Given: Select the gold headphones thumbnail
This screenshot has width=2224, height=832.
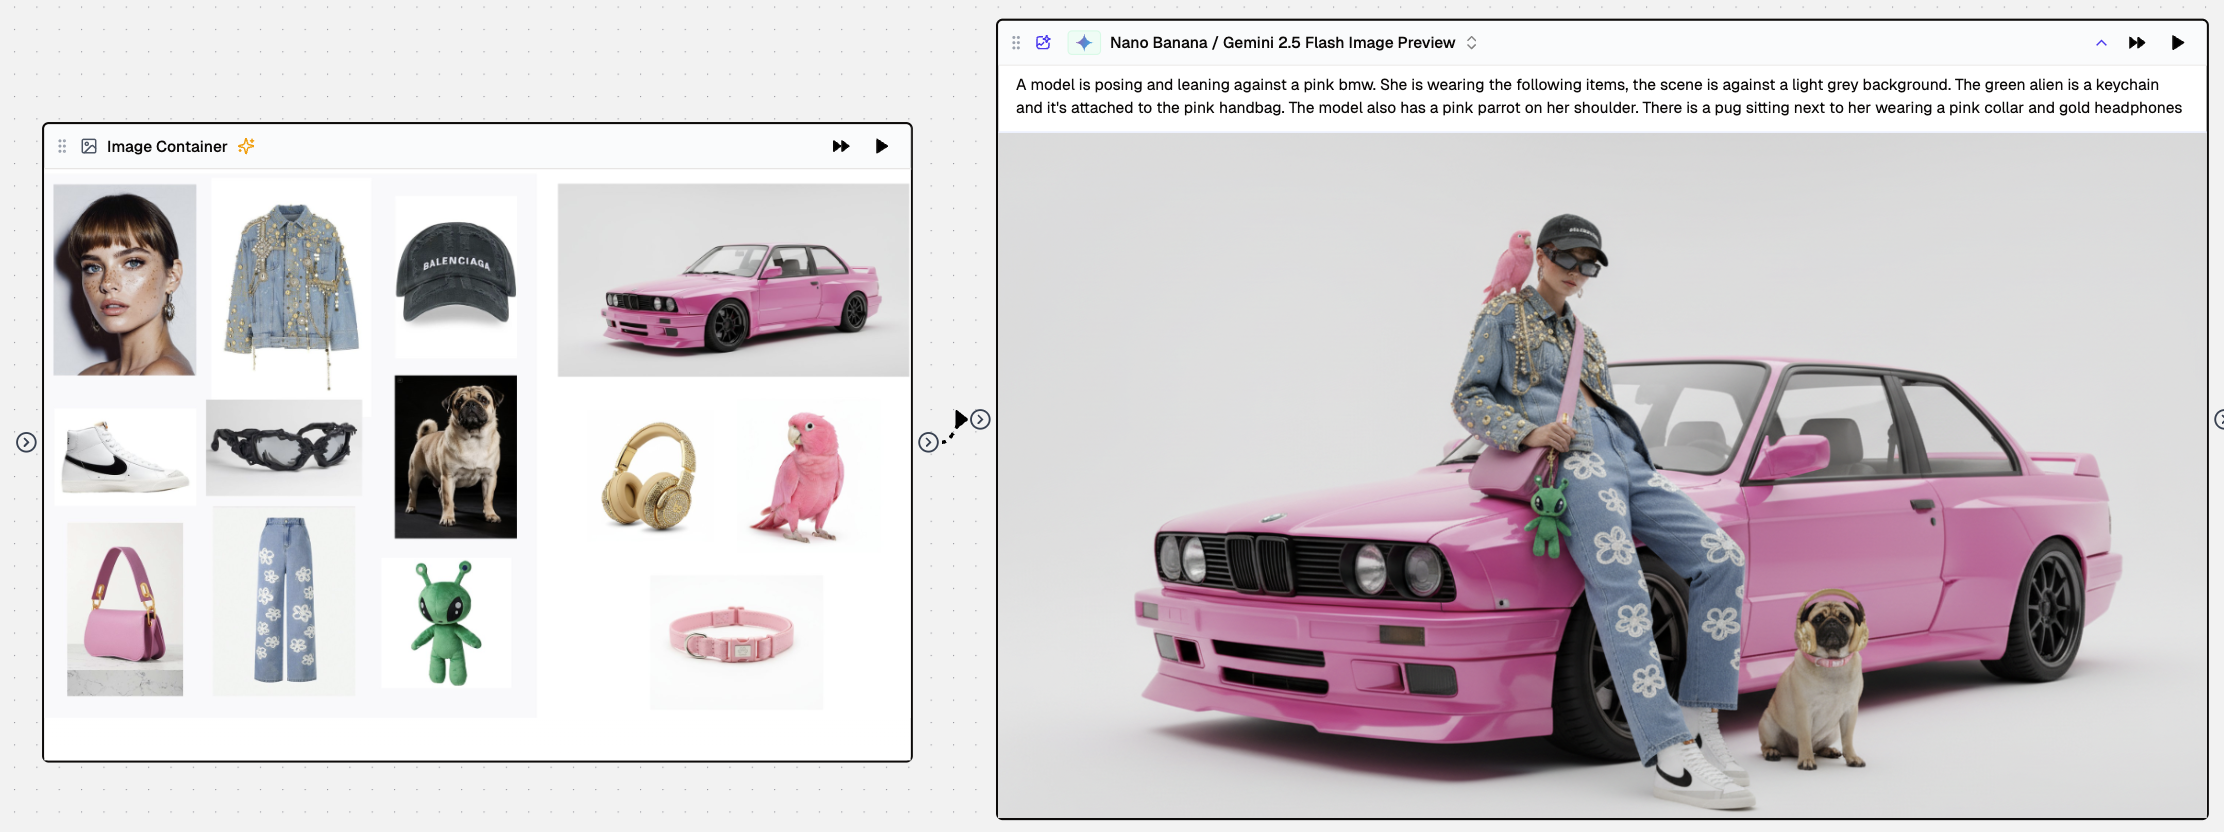Looking at the screenshot, I should [651, 476].
